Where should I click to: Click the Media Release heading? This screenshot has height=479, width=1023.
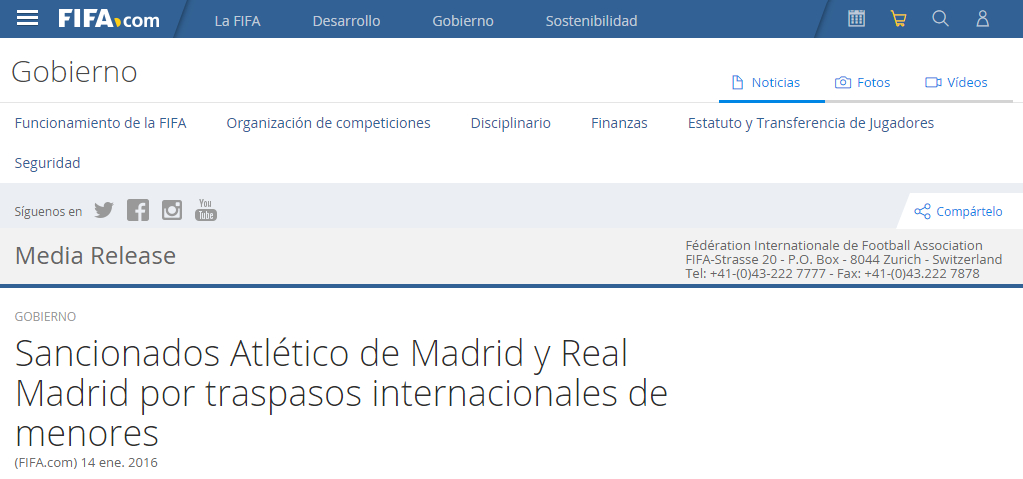pyautogui.click(x=95, y=256)
